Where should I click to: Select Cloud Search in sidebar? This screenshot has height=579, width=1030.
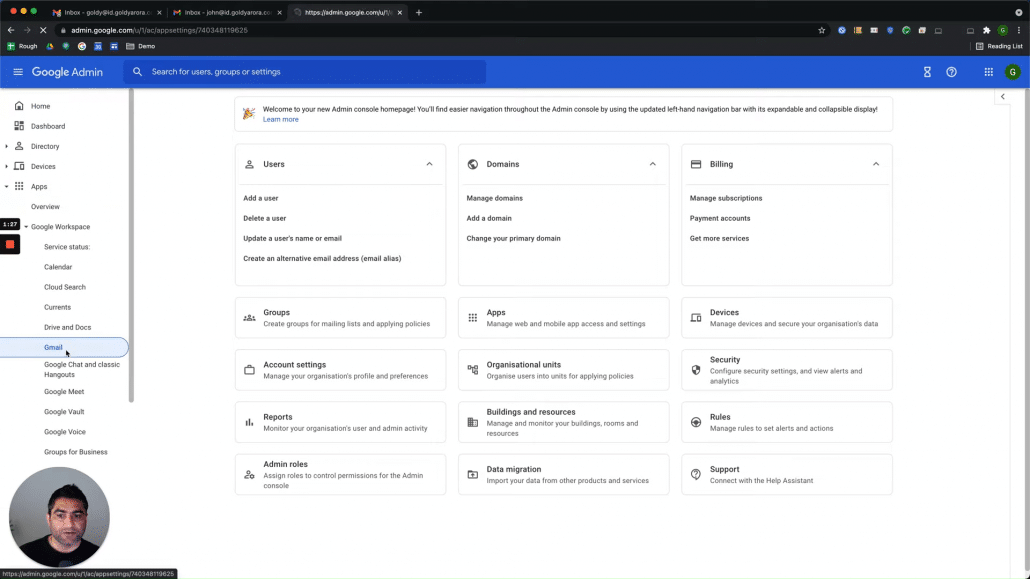pyautogui.click(x=64, y=287)
